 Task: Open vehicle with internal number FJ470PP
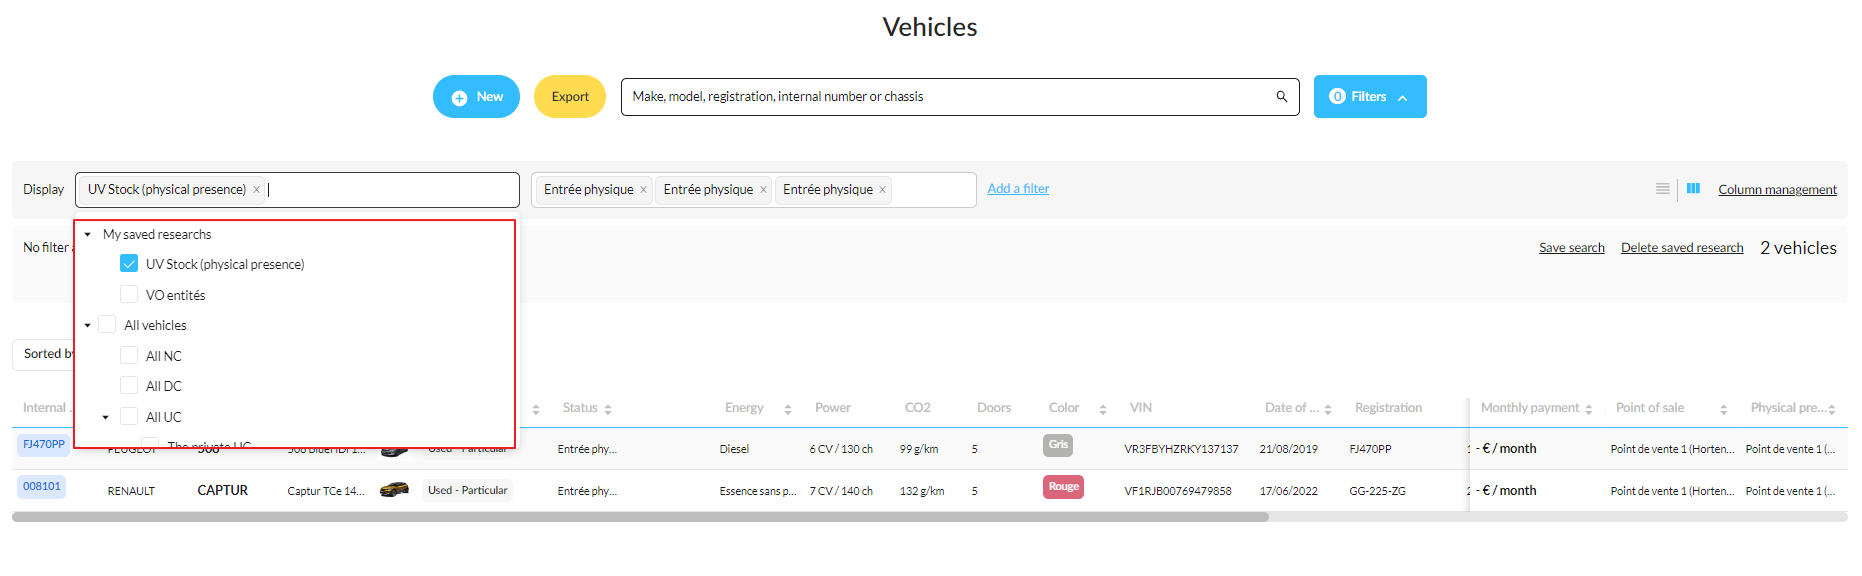click(x=44, y=445)
